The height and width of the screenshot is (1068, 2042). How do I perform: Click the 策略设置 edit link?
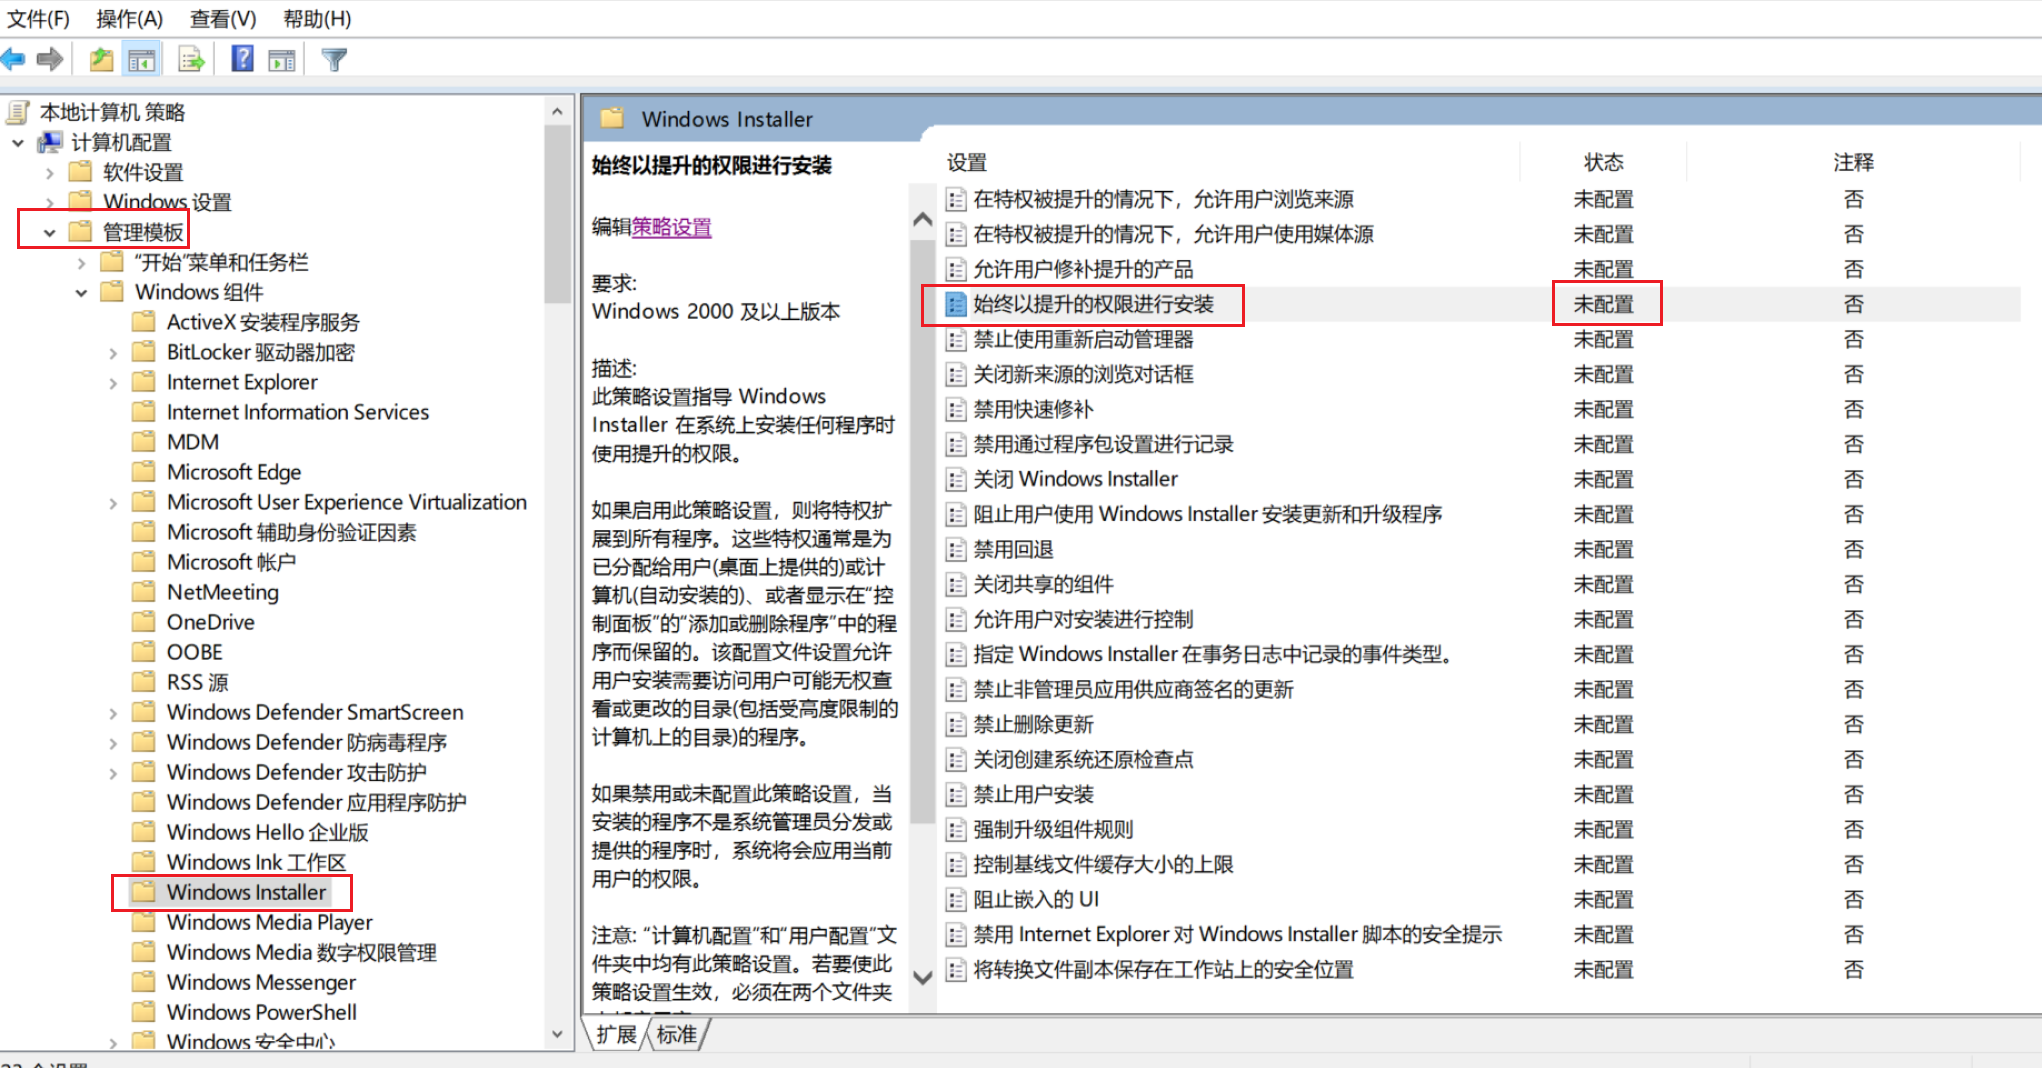click(671, 227)
